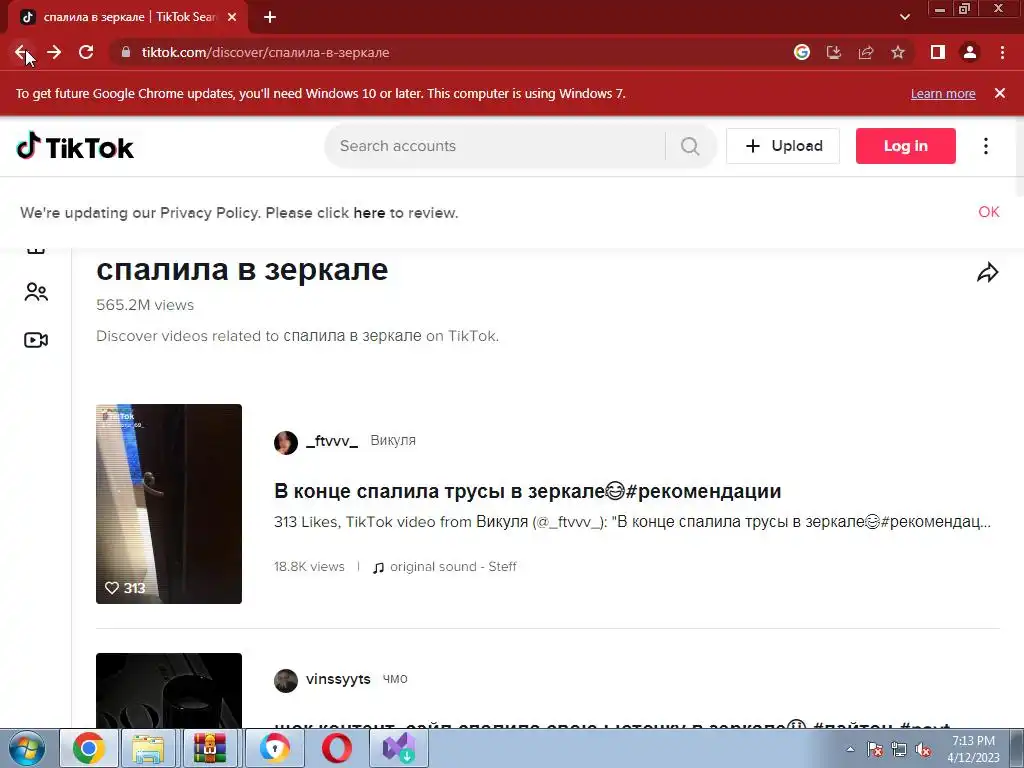Image resolution: width=1024 pixels, height=768 pixels.
Task: Focus the Search accounts field
Action: [x=496, y=146]
